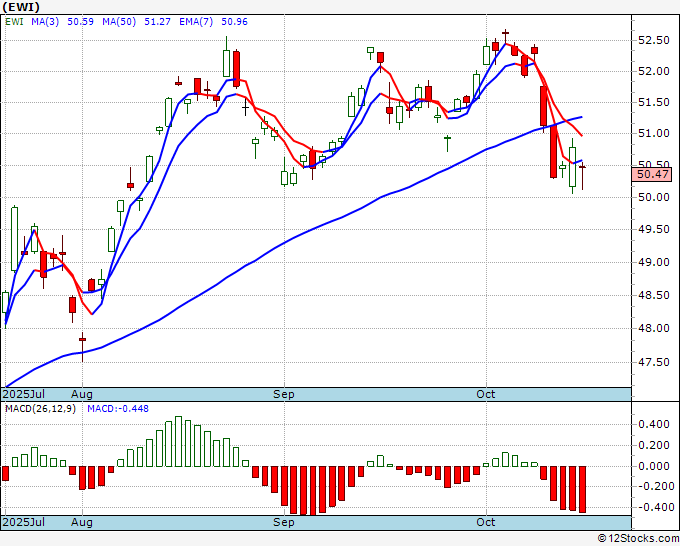Click the MACD(26,12,9) indicator label
This screenshot has height=546, width=680.
coord(40,409)
